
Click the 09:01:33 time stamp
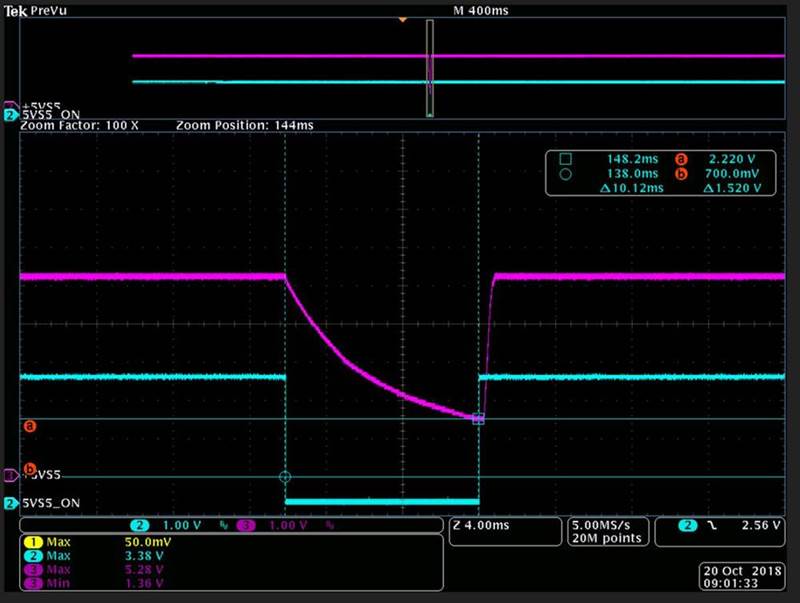tap(731, 584)
